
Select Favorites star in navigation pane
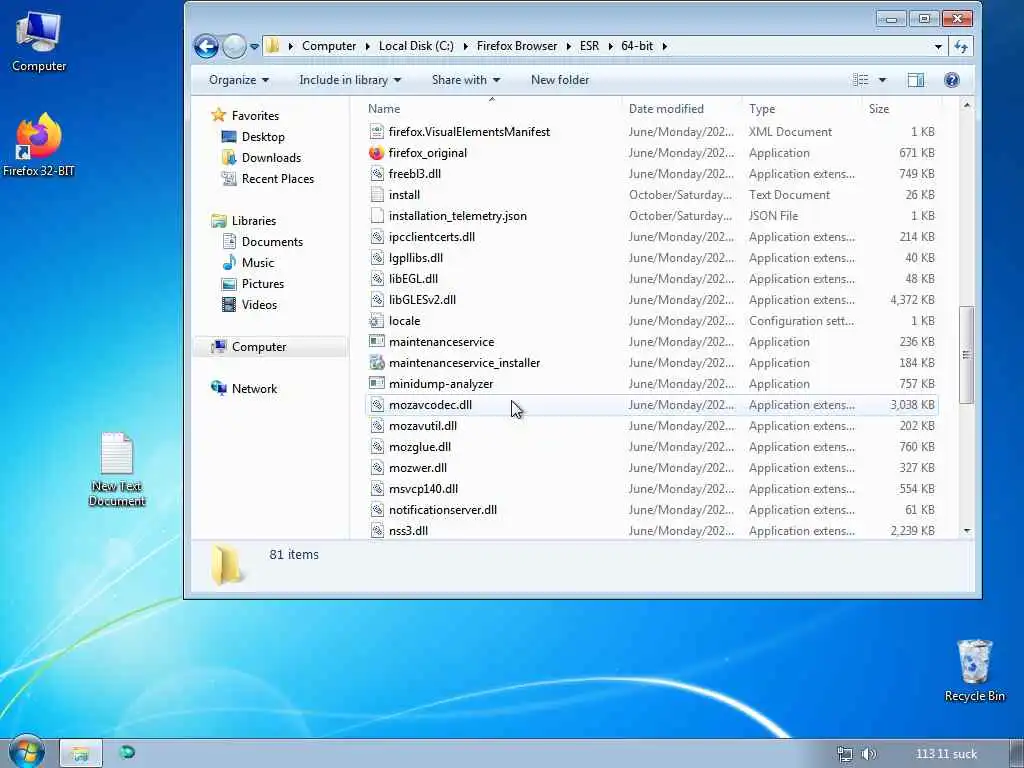coord(219,116)
